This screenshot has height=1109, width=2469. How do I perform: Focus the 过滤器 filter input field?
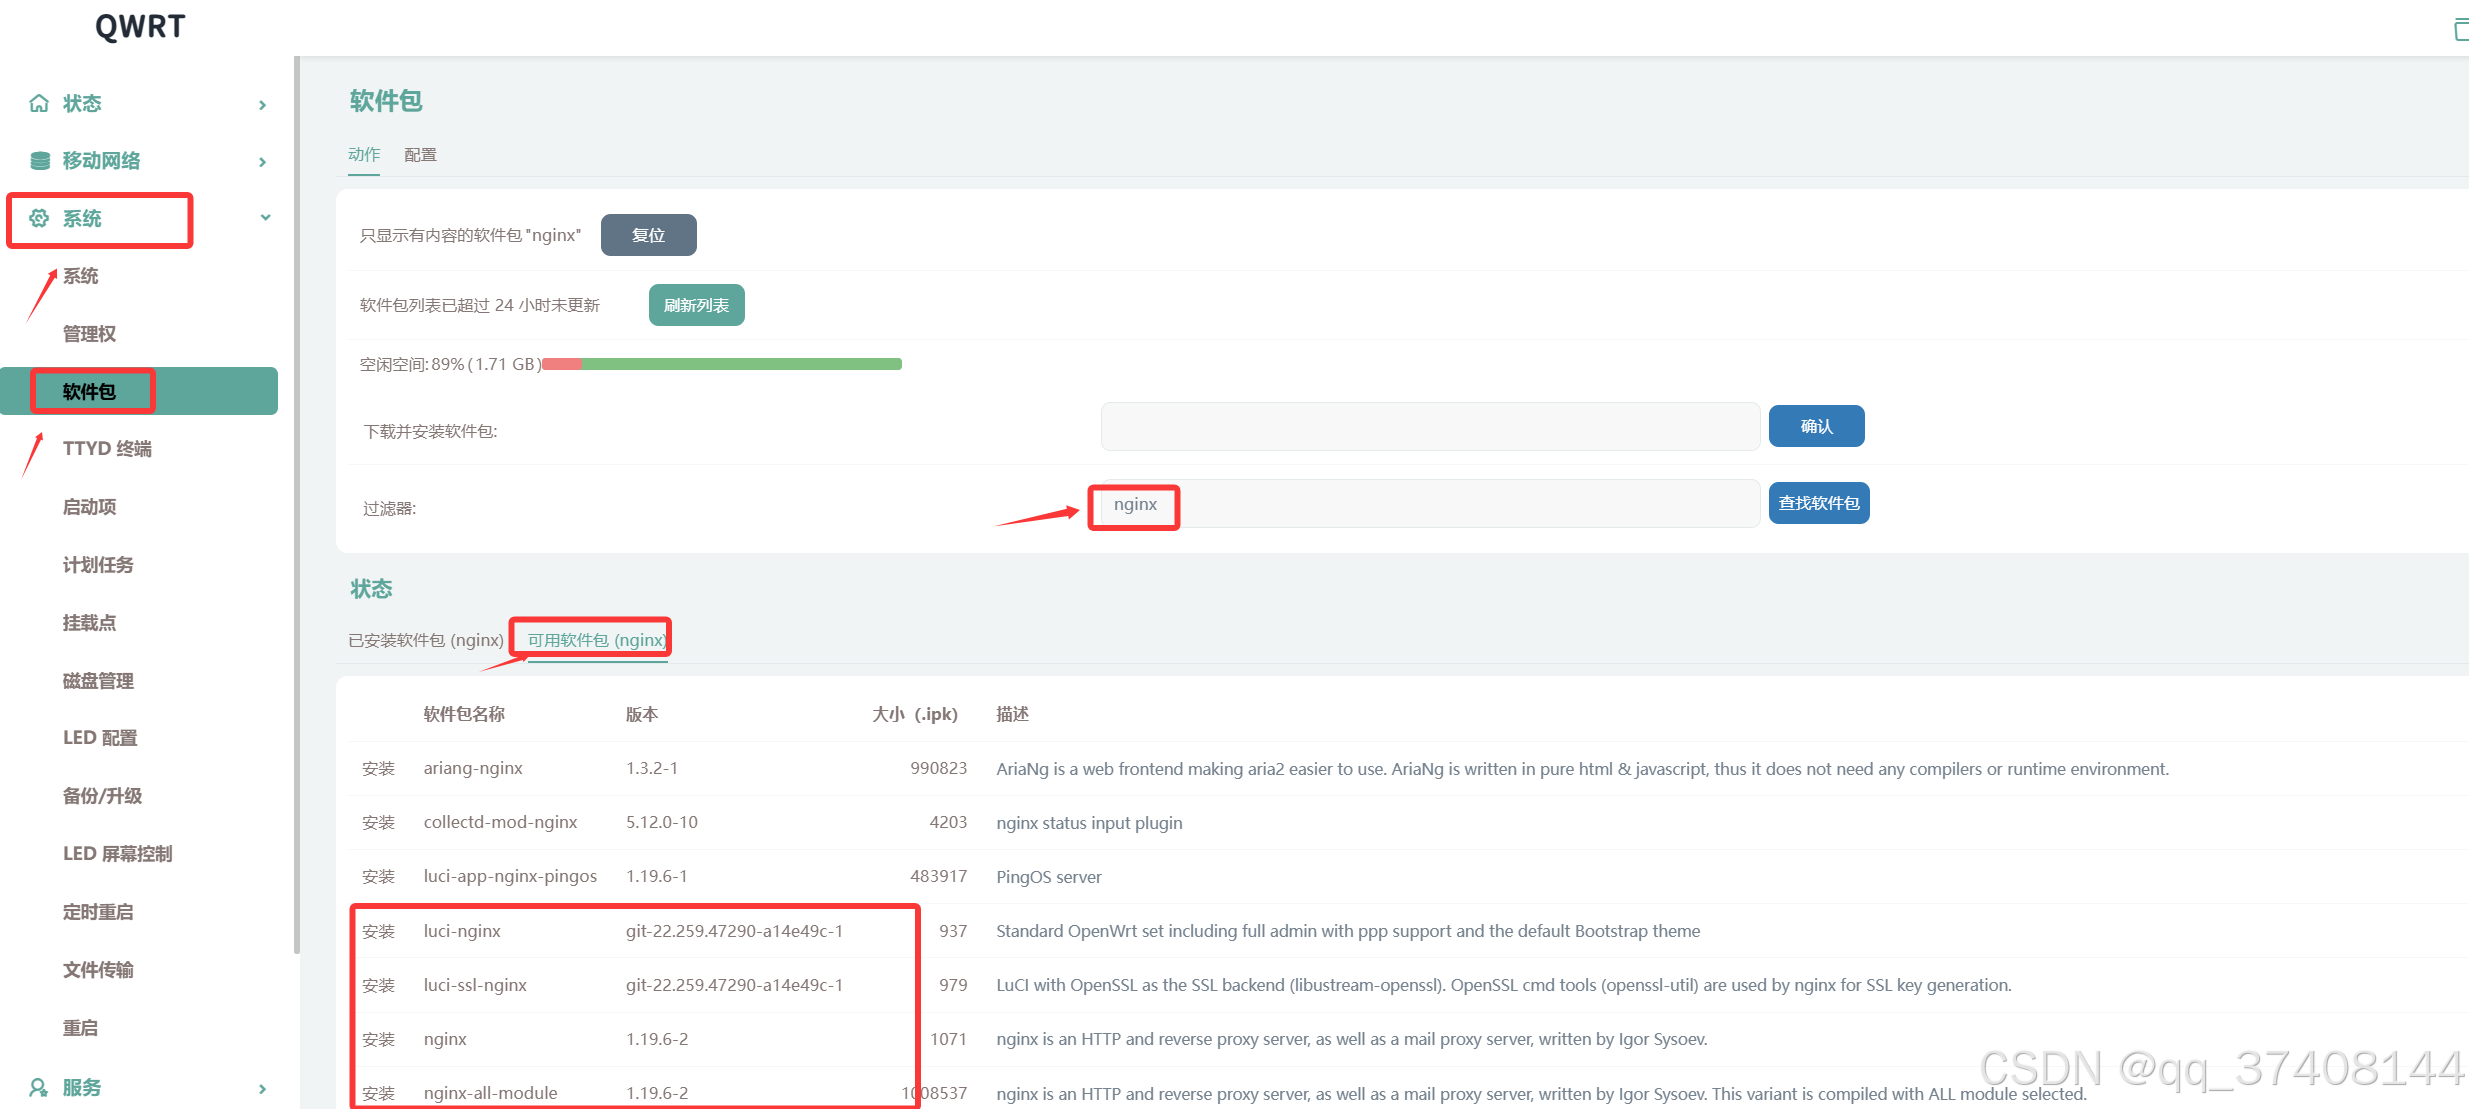pyautogui.click(x=1430, y=504)
